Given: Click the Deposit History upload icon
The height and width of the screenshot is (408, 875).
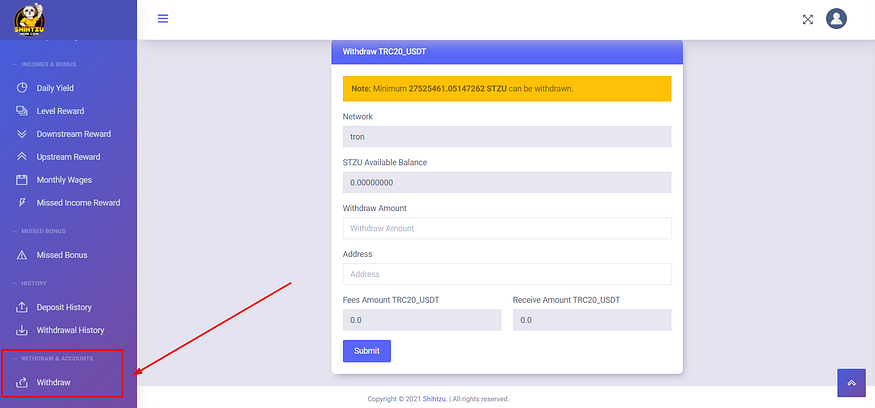Looking at the screenshot, I should click(22, 307).
